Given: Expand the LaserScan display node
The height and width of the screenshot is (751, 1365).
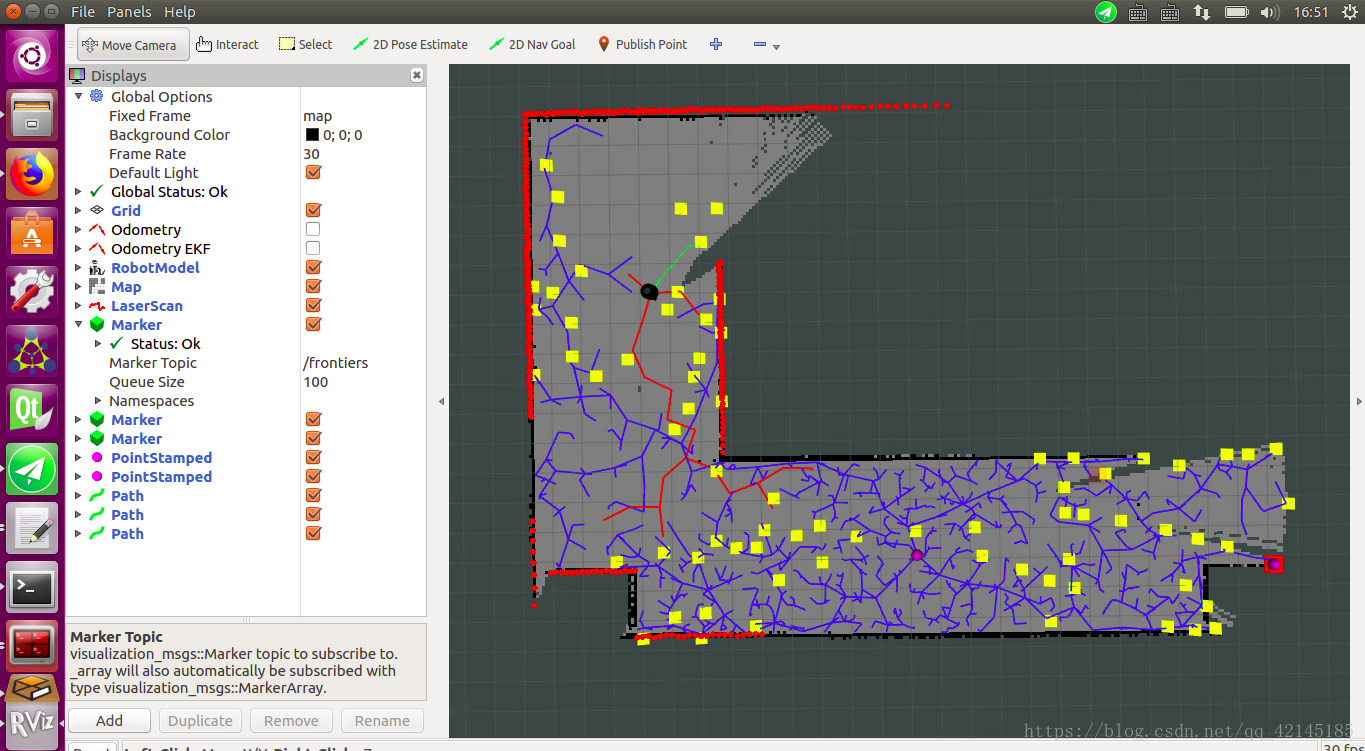Looking at the screenshot, I should (79, 306).
